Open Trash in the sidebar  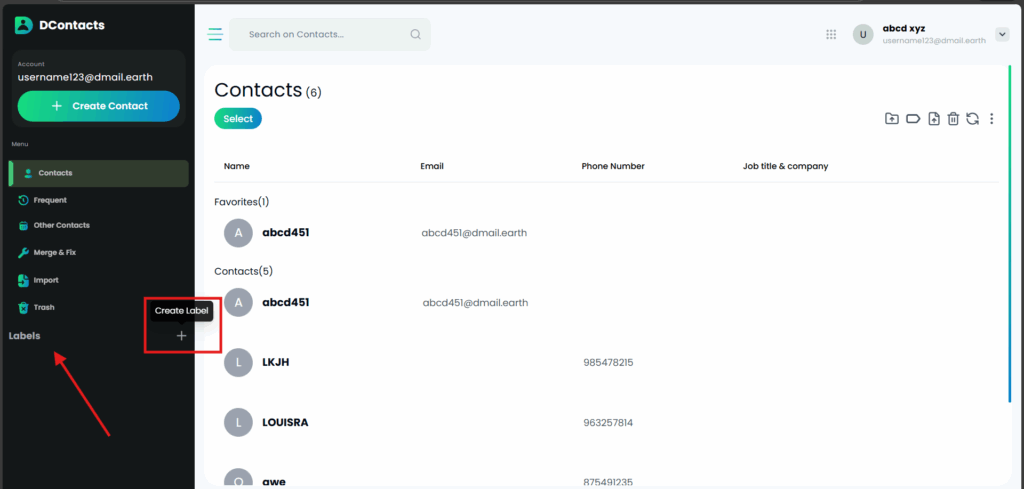[44, 307]
